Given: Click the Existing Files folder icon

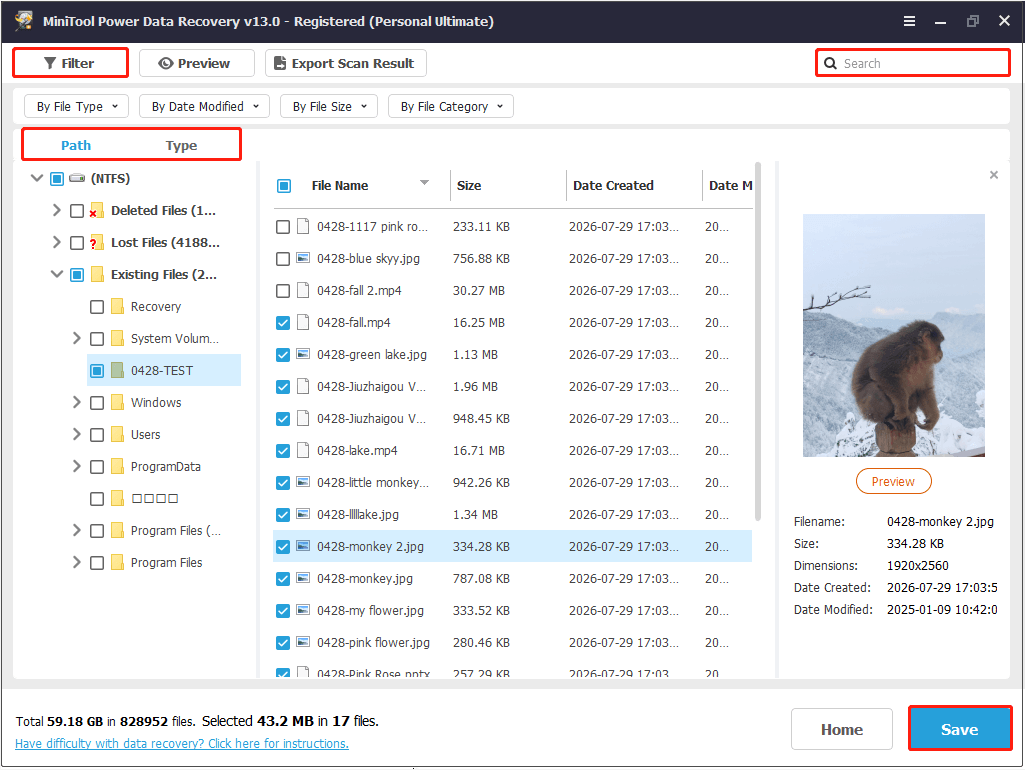Looking at the screenshot, I should 97,275.
